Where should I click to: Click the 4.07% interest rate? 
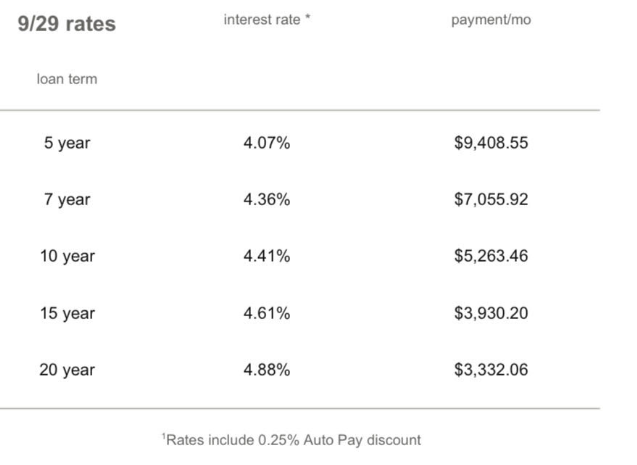point(267,143)
